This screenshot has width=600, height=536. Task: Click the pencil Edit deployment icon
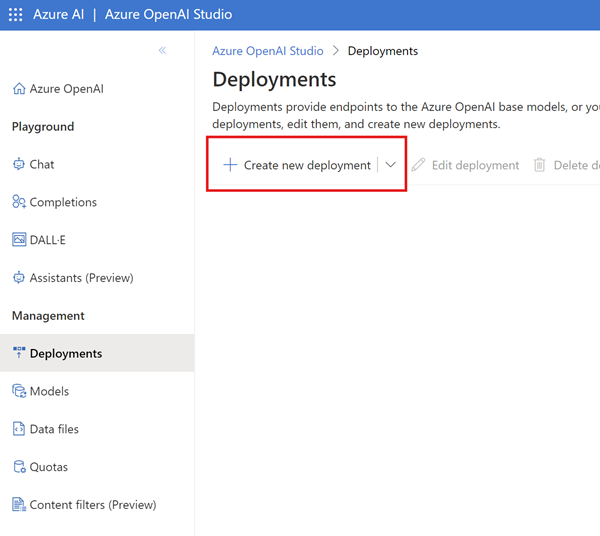(x=418, y=165)
